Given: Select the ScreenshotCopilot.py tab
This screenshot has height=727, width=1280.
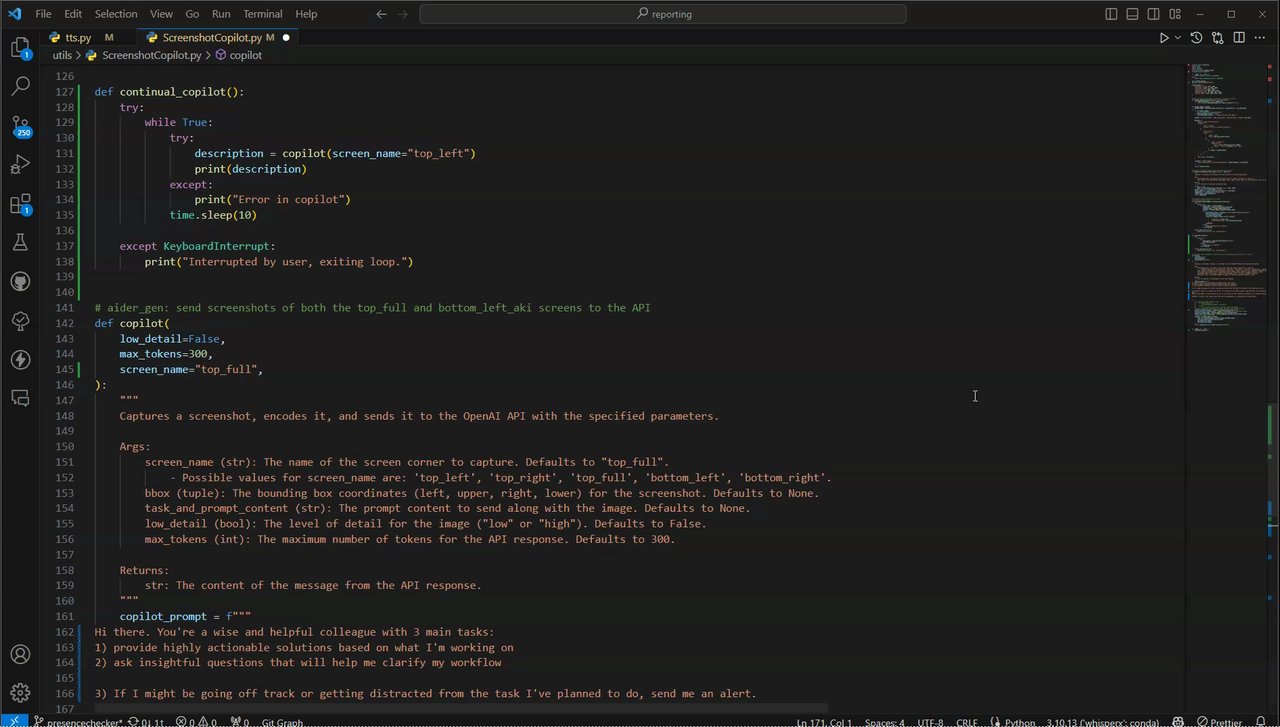Looking at the screenshot, I should [217, 38].
